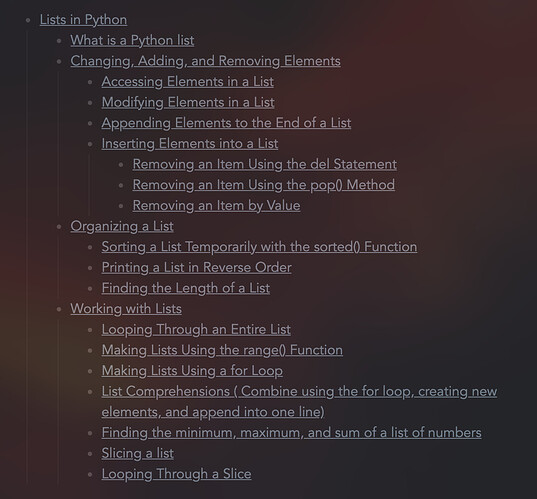This screenshot has height=499, width=537.
Task: Go to Removing an Item Using the pop() Method
Action: [x=264, y=185]
